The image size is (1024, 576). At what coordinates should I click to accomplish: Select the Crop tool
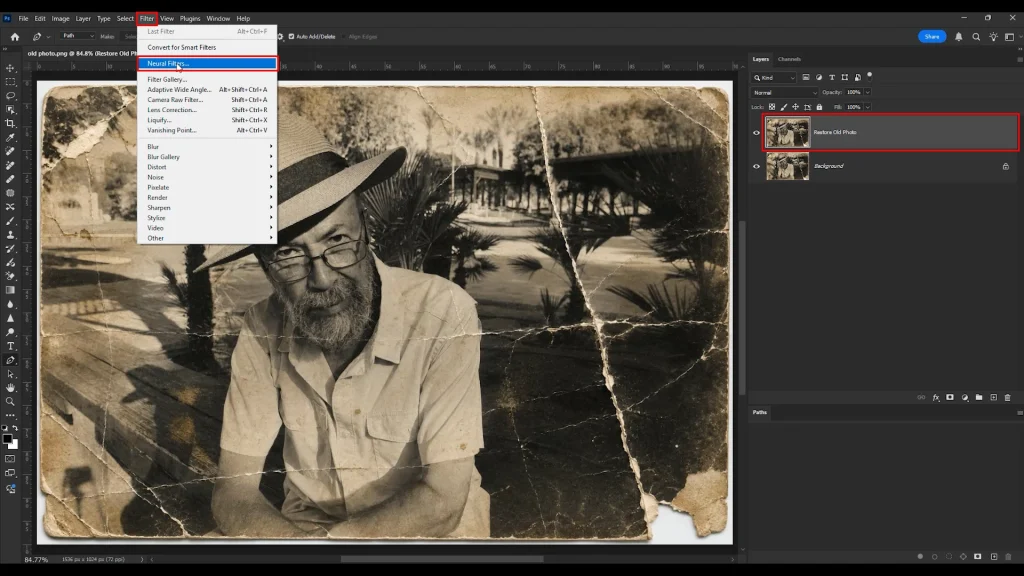(10, 123)
